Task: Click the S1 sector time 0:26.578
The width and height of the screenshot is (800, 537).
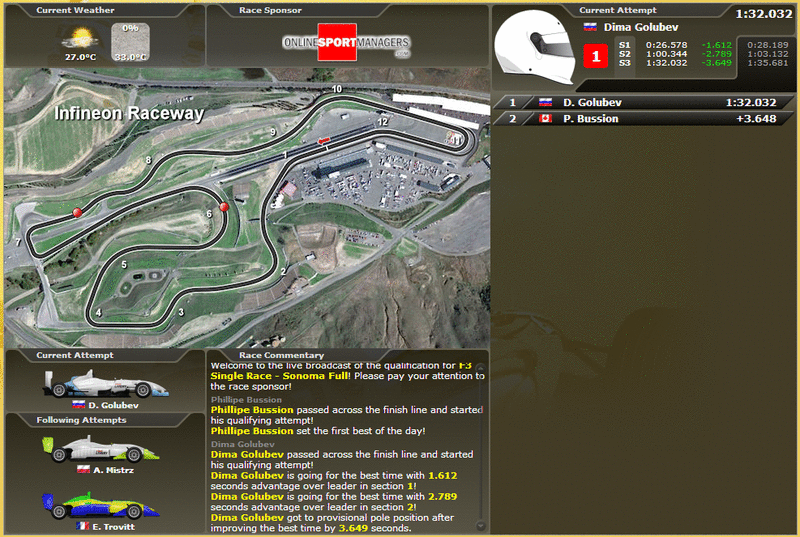Action: pos(666,45)
